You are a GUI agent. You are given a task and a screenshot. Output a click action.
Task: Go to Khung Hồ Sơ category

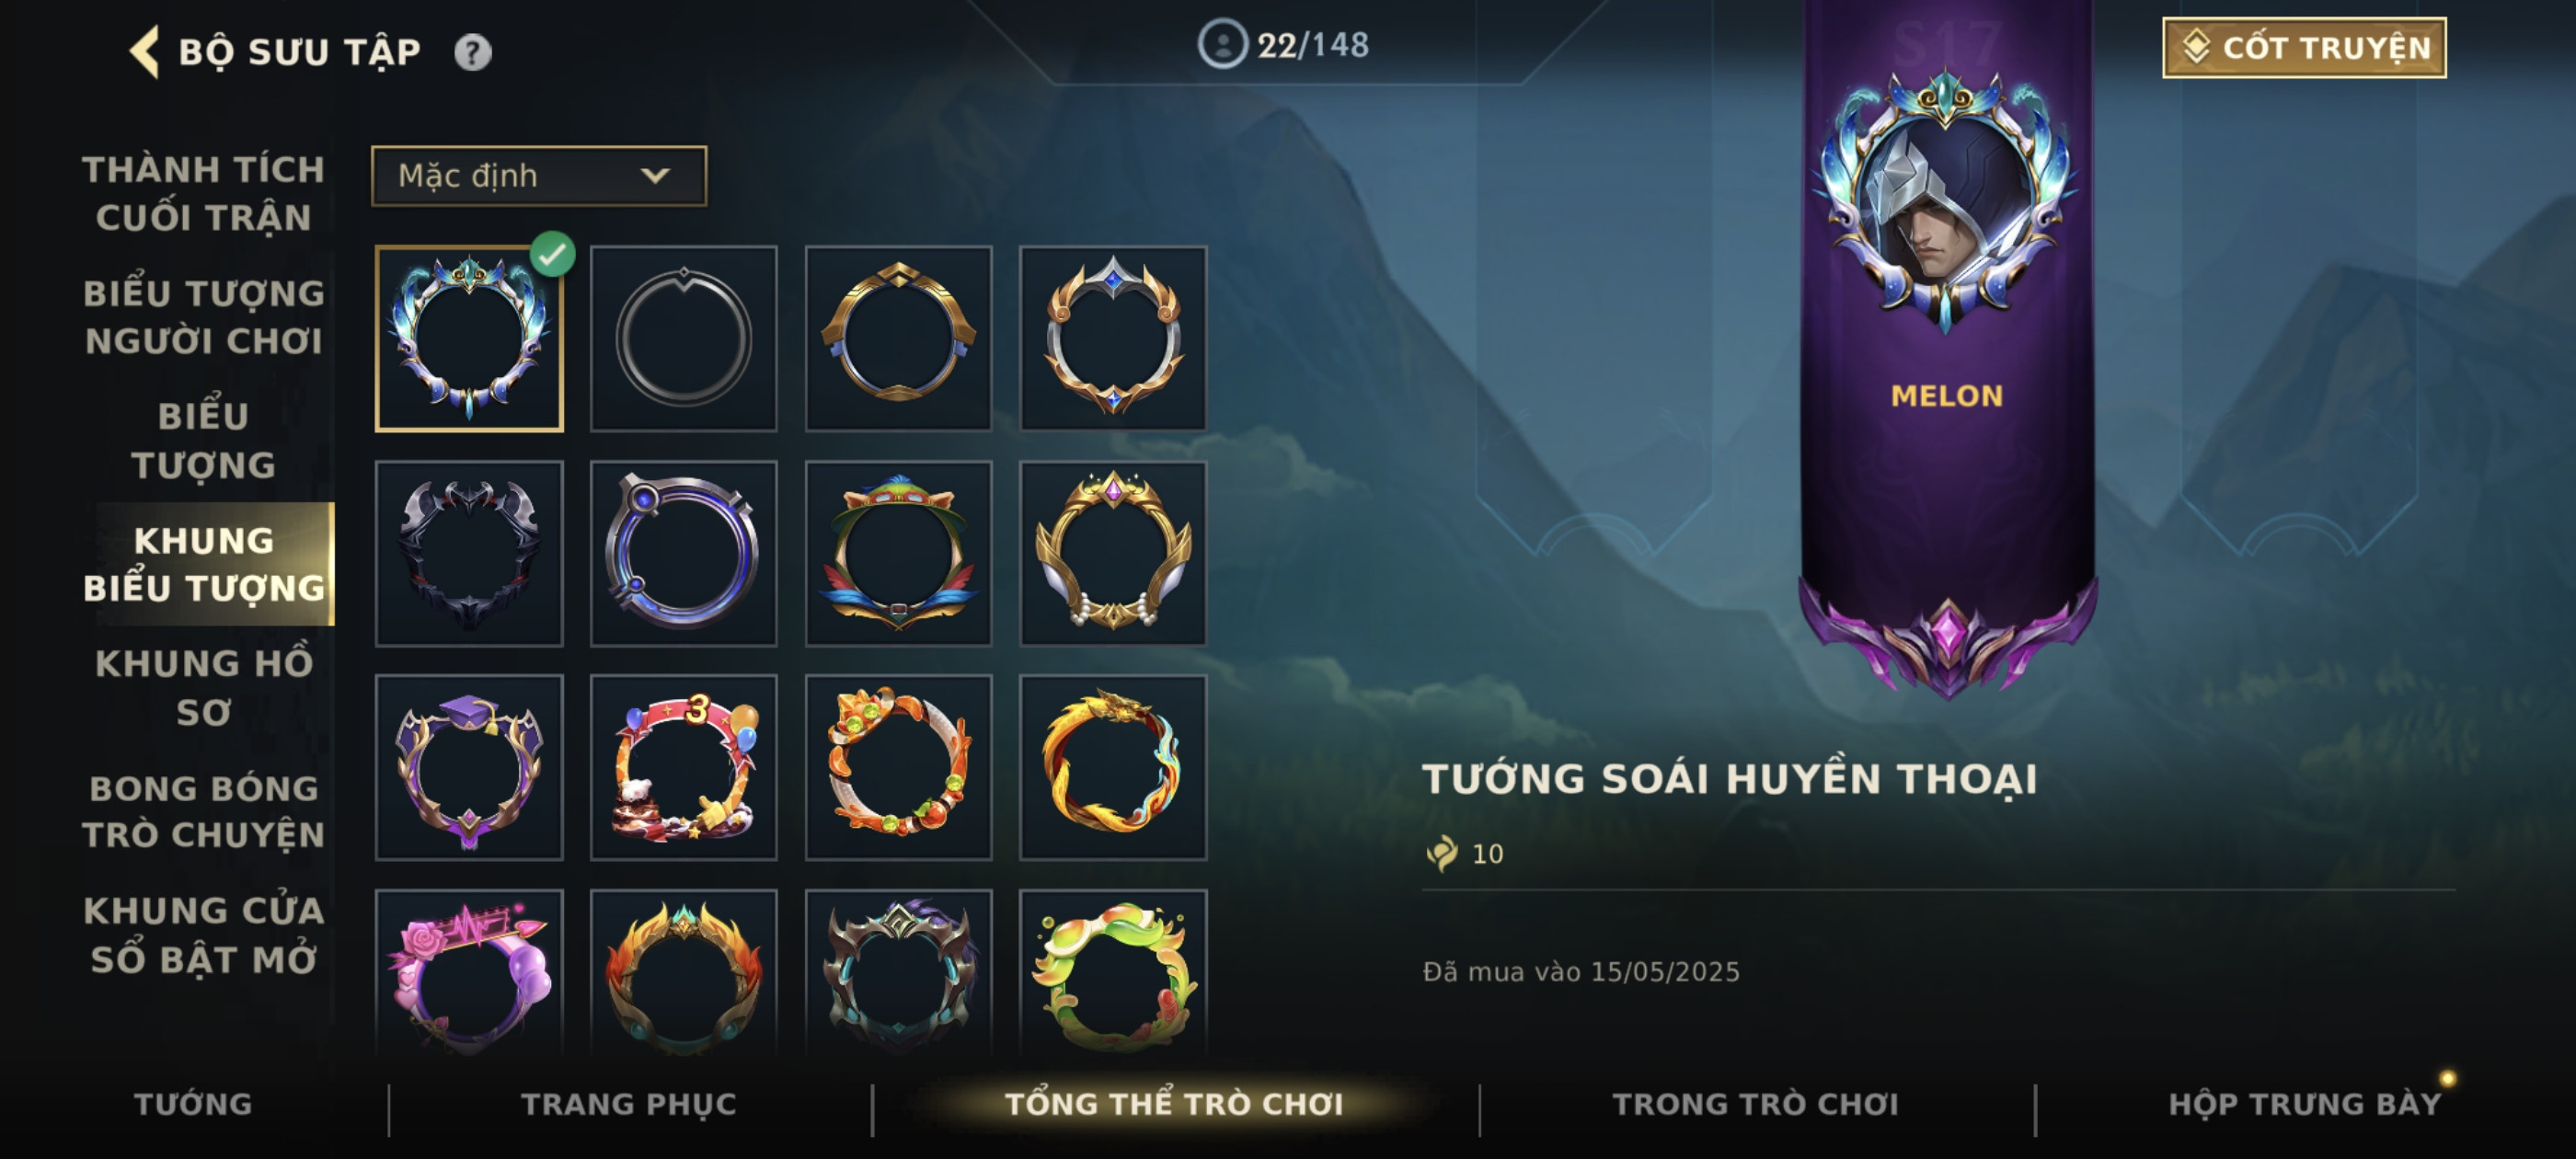pos(204,688)
